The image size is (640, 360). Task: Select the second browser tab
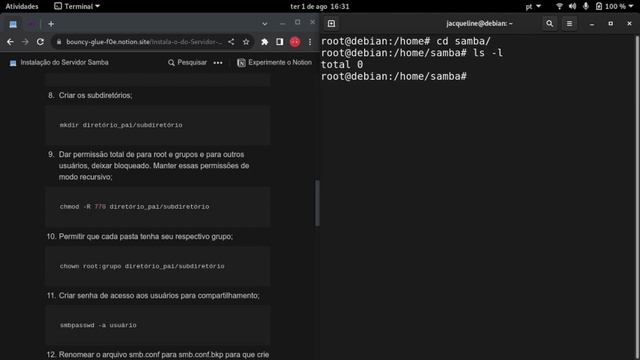click(x=32, y=24)
